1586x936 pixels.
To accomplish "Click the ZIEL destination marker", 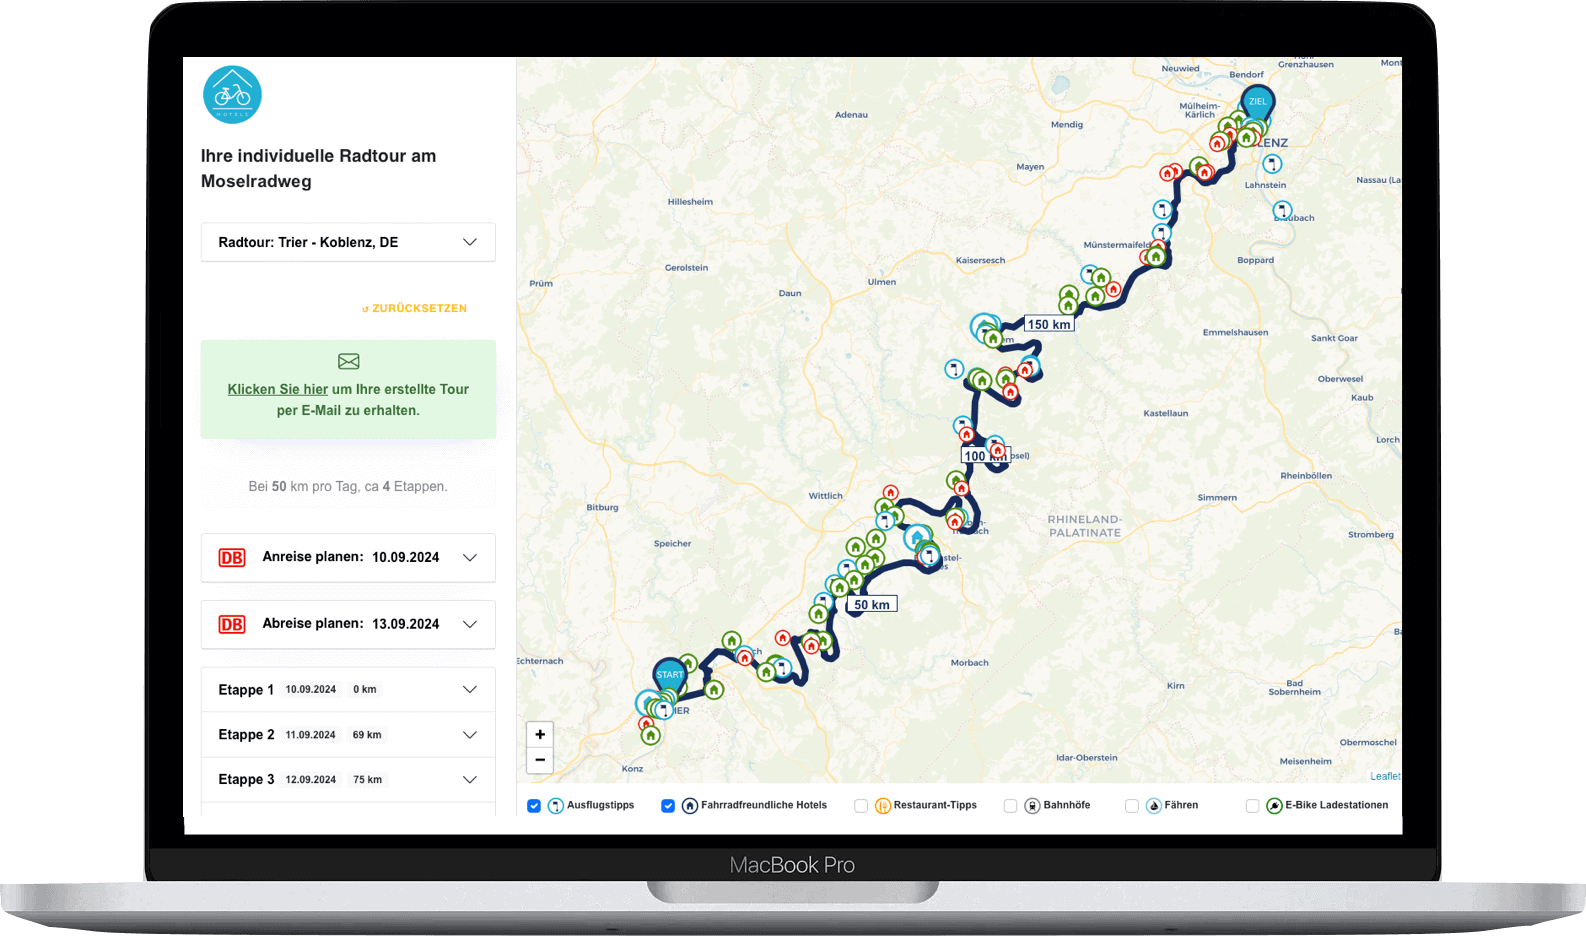I will [1257, 101].
